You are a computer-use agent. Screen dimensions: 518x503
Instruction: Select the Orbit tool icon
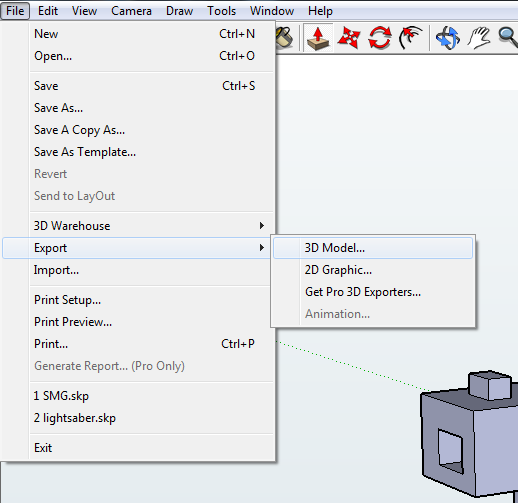pyautogui.click(x=447, y=38)
